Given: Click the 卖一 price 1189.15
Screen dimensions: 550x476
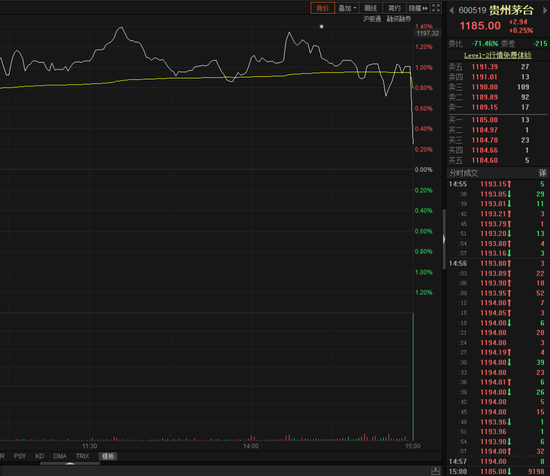Looking at the screenshot, I should coord(484,107).
